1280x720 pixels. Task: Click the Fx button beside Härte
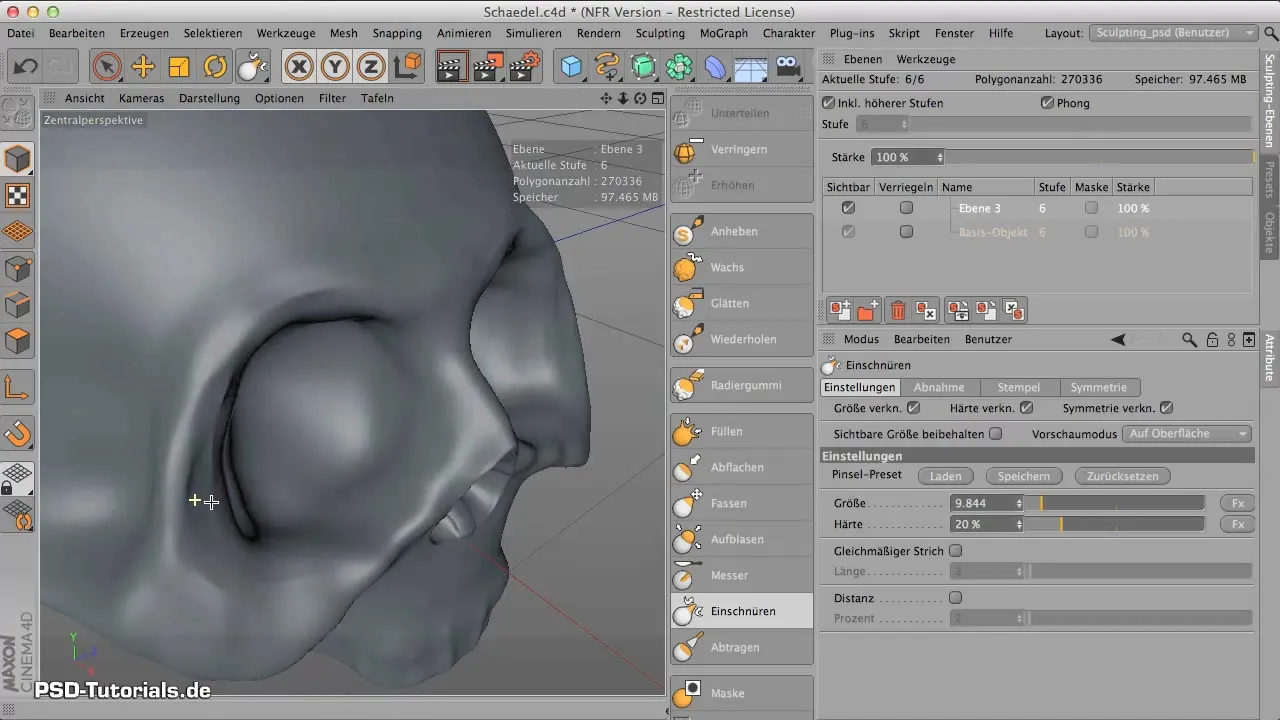tap(1237, 524)
